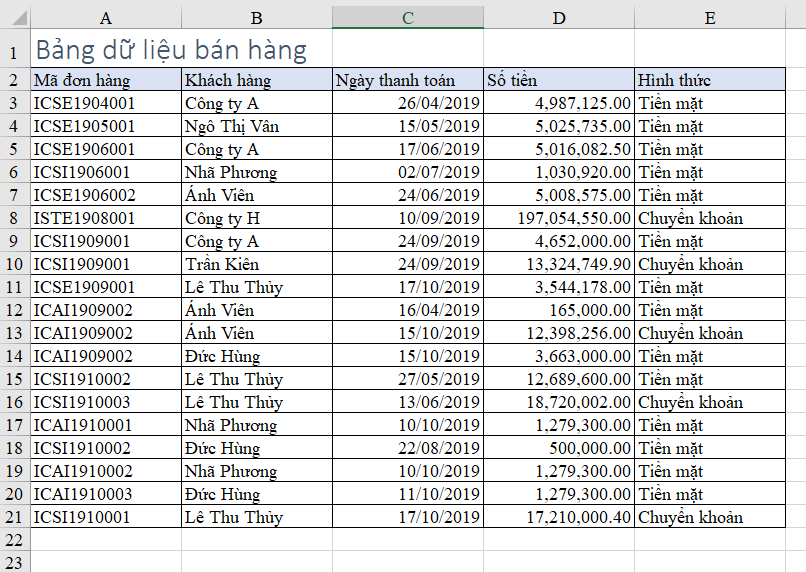
Task: Click date cell 02/07/2019
Action: (408, 172)
